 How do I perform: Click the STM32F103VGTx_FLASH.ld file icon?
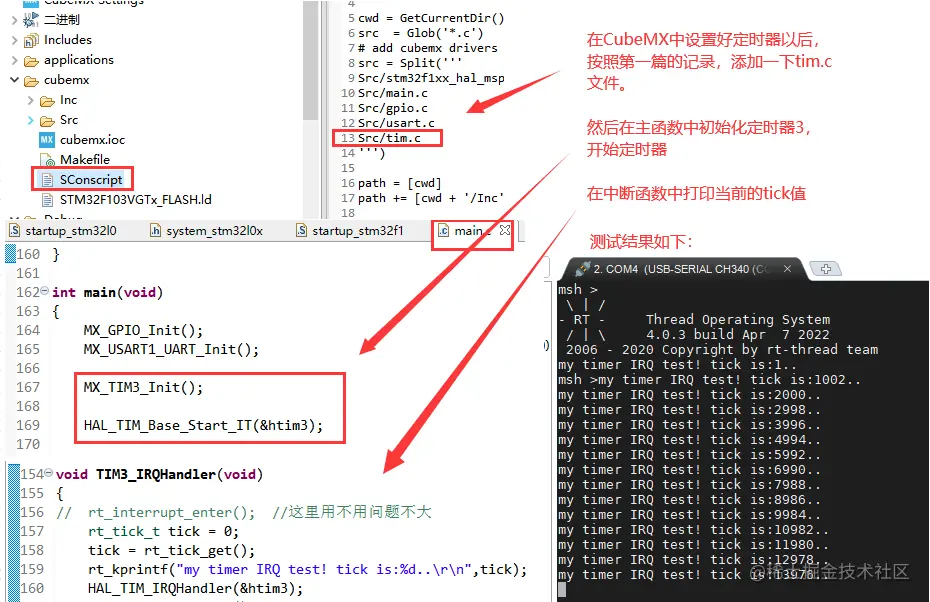(x=47, y=200)
